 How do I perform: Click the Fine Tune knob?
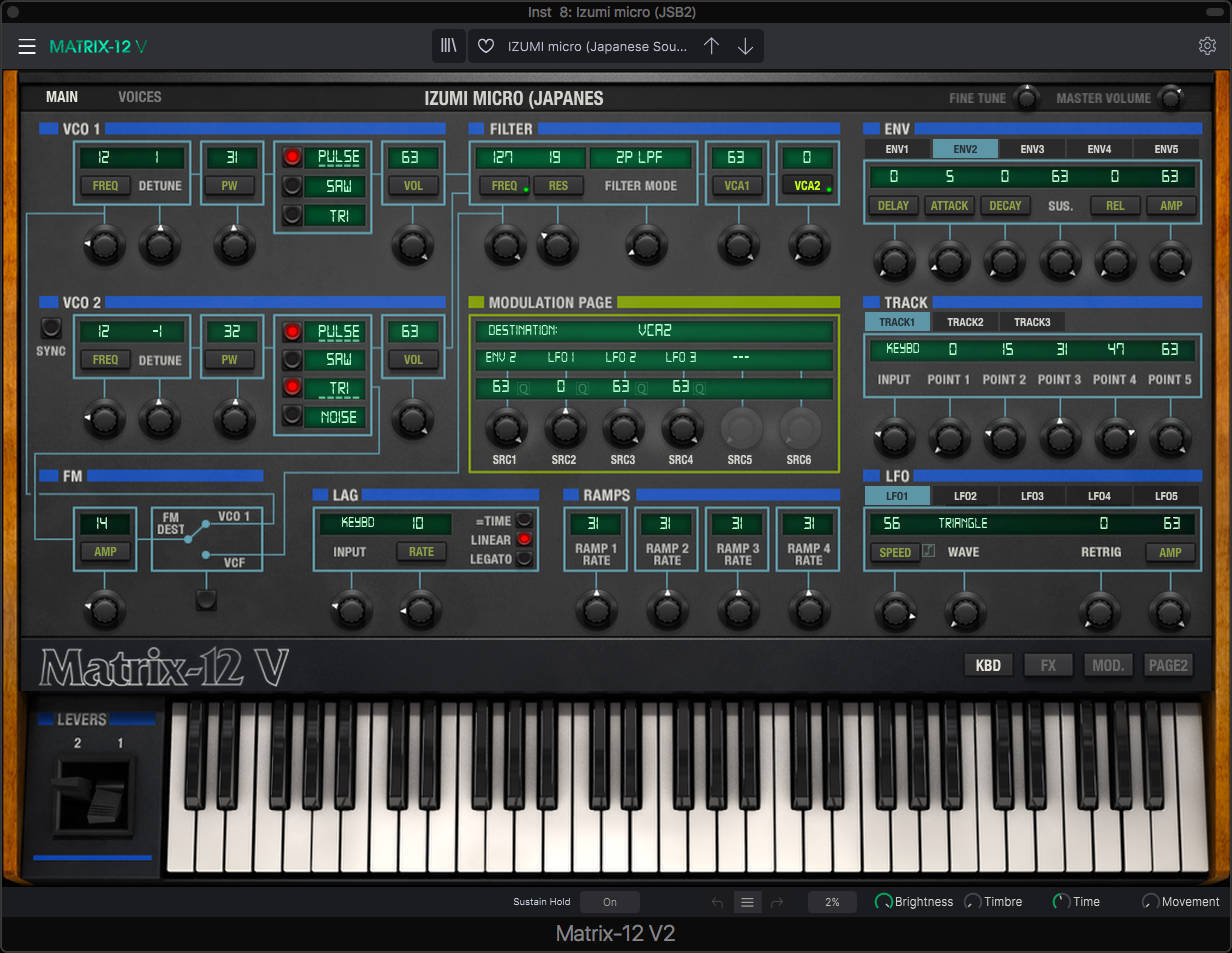[x=1026, y=98]
